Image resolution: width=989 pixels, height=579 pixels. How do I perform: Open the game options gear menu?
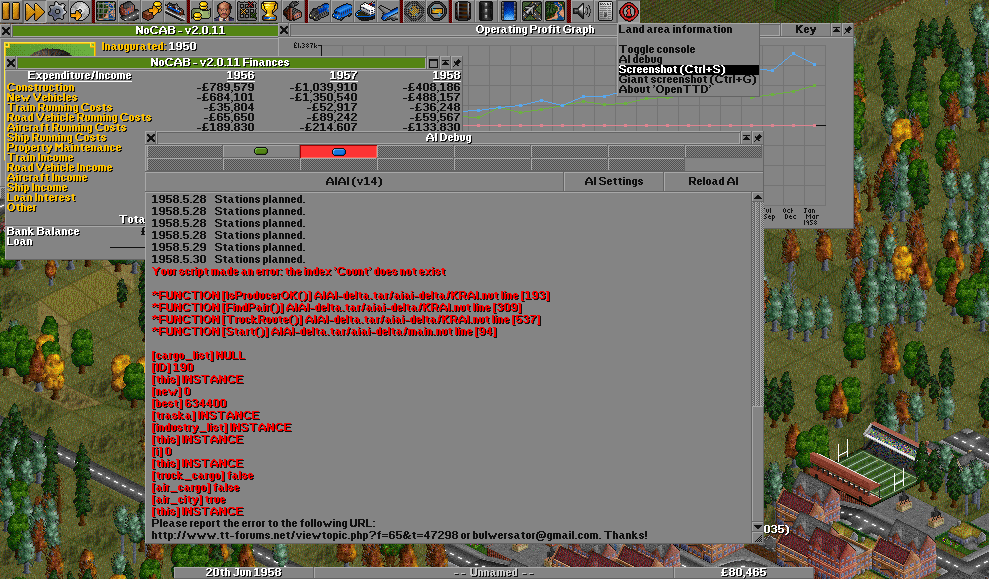pyautogui.click(x=57, y=11)
